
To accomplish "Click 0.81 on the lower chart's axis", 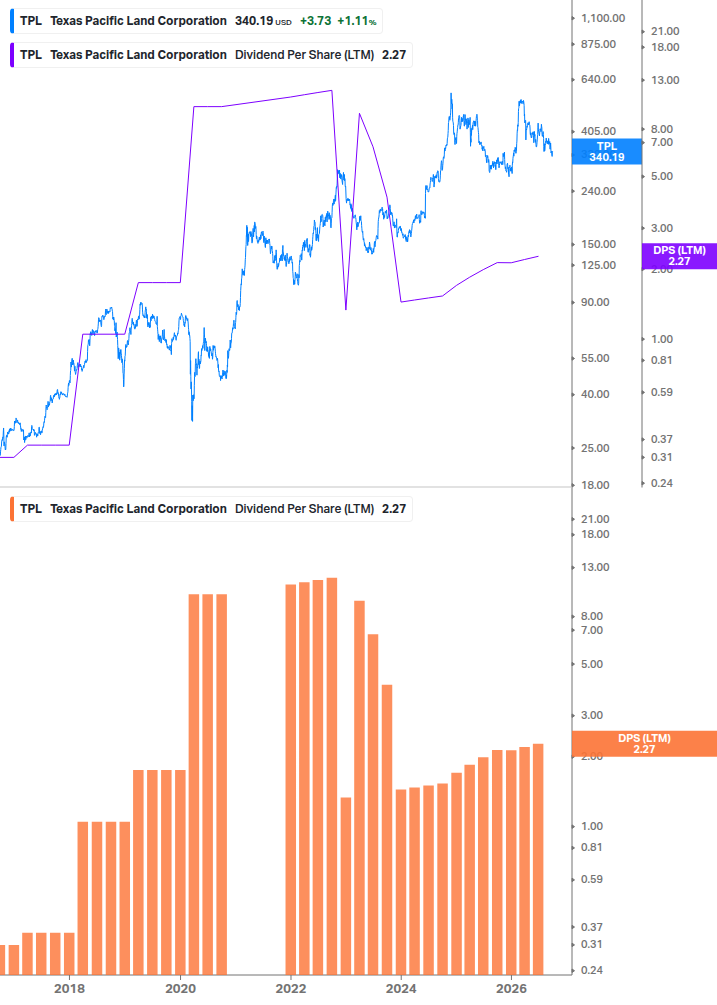I will click(592, 847).
